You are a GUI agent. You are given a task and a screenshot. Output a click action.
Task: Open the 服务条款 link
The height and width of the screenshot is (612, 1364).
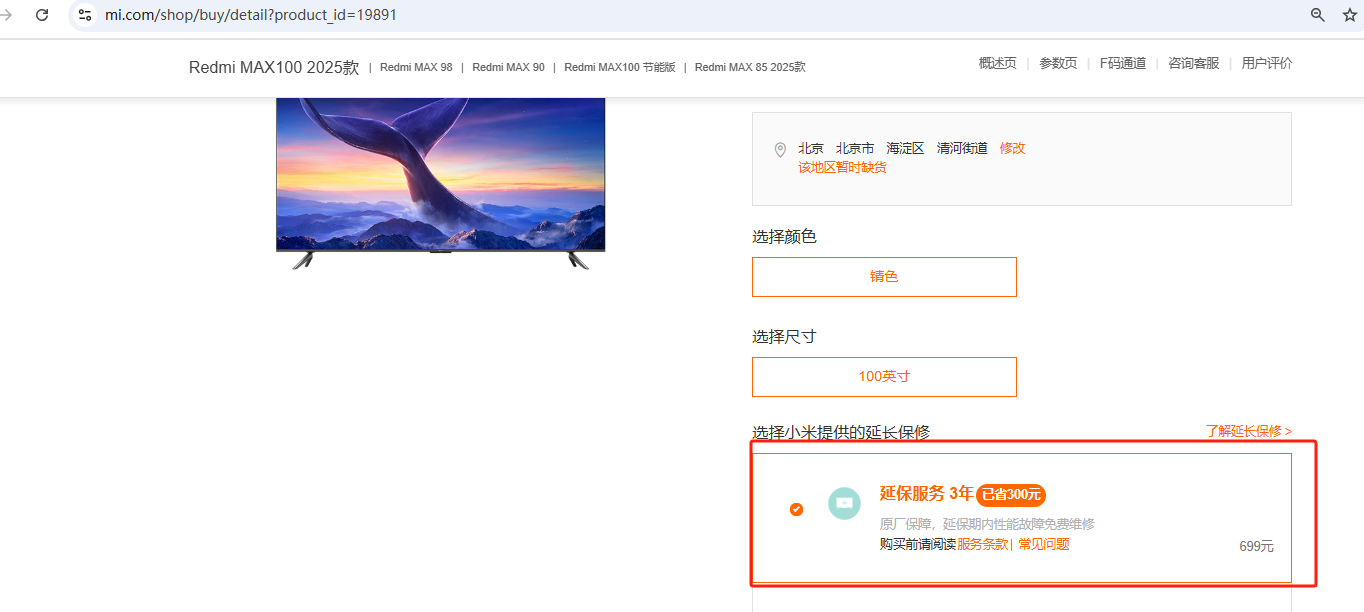pyautogui.click(x=983, y=544)
